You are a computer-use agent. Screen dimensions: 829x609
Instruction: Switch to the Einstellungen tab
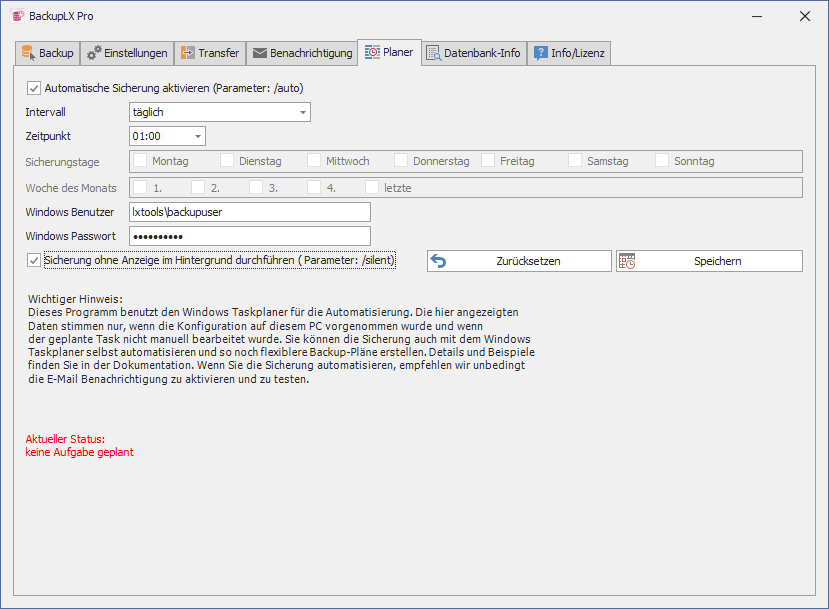pyautogui.click(x=127, y=53)
